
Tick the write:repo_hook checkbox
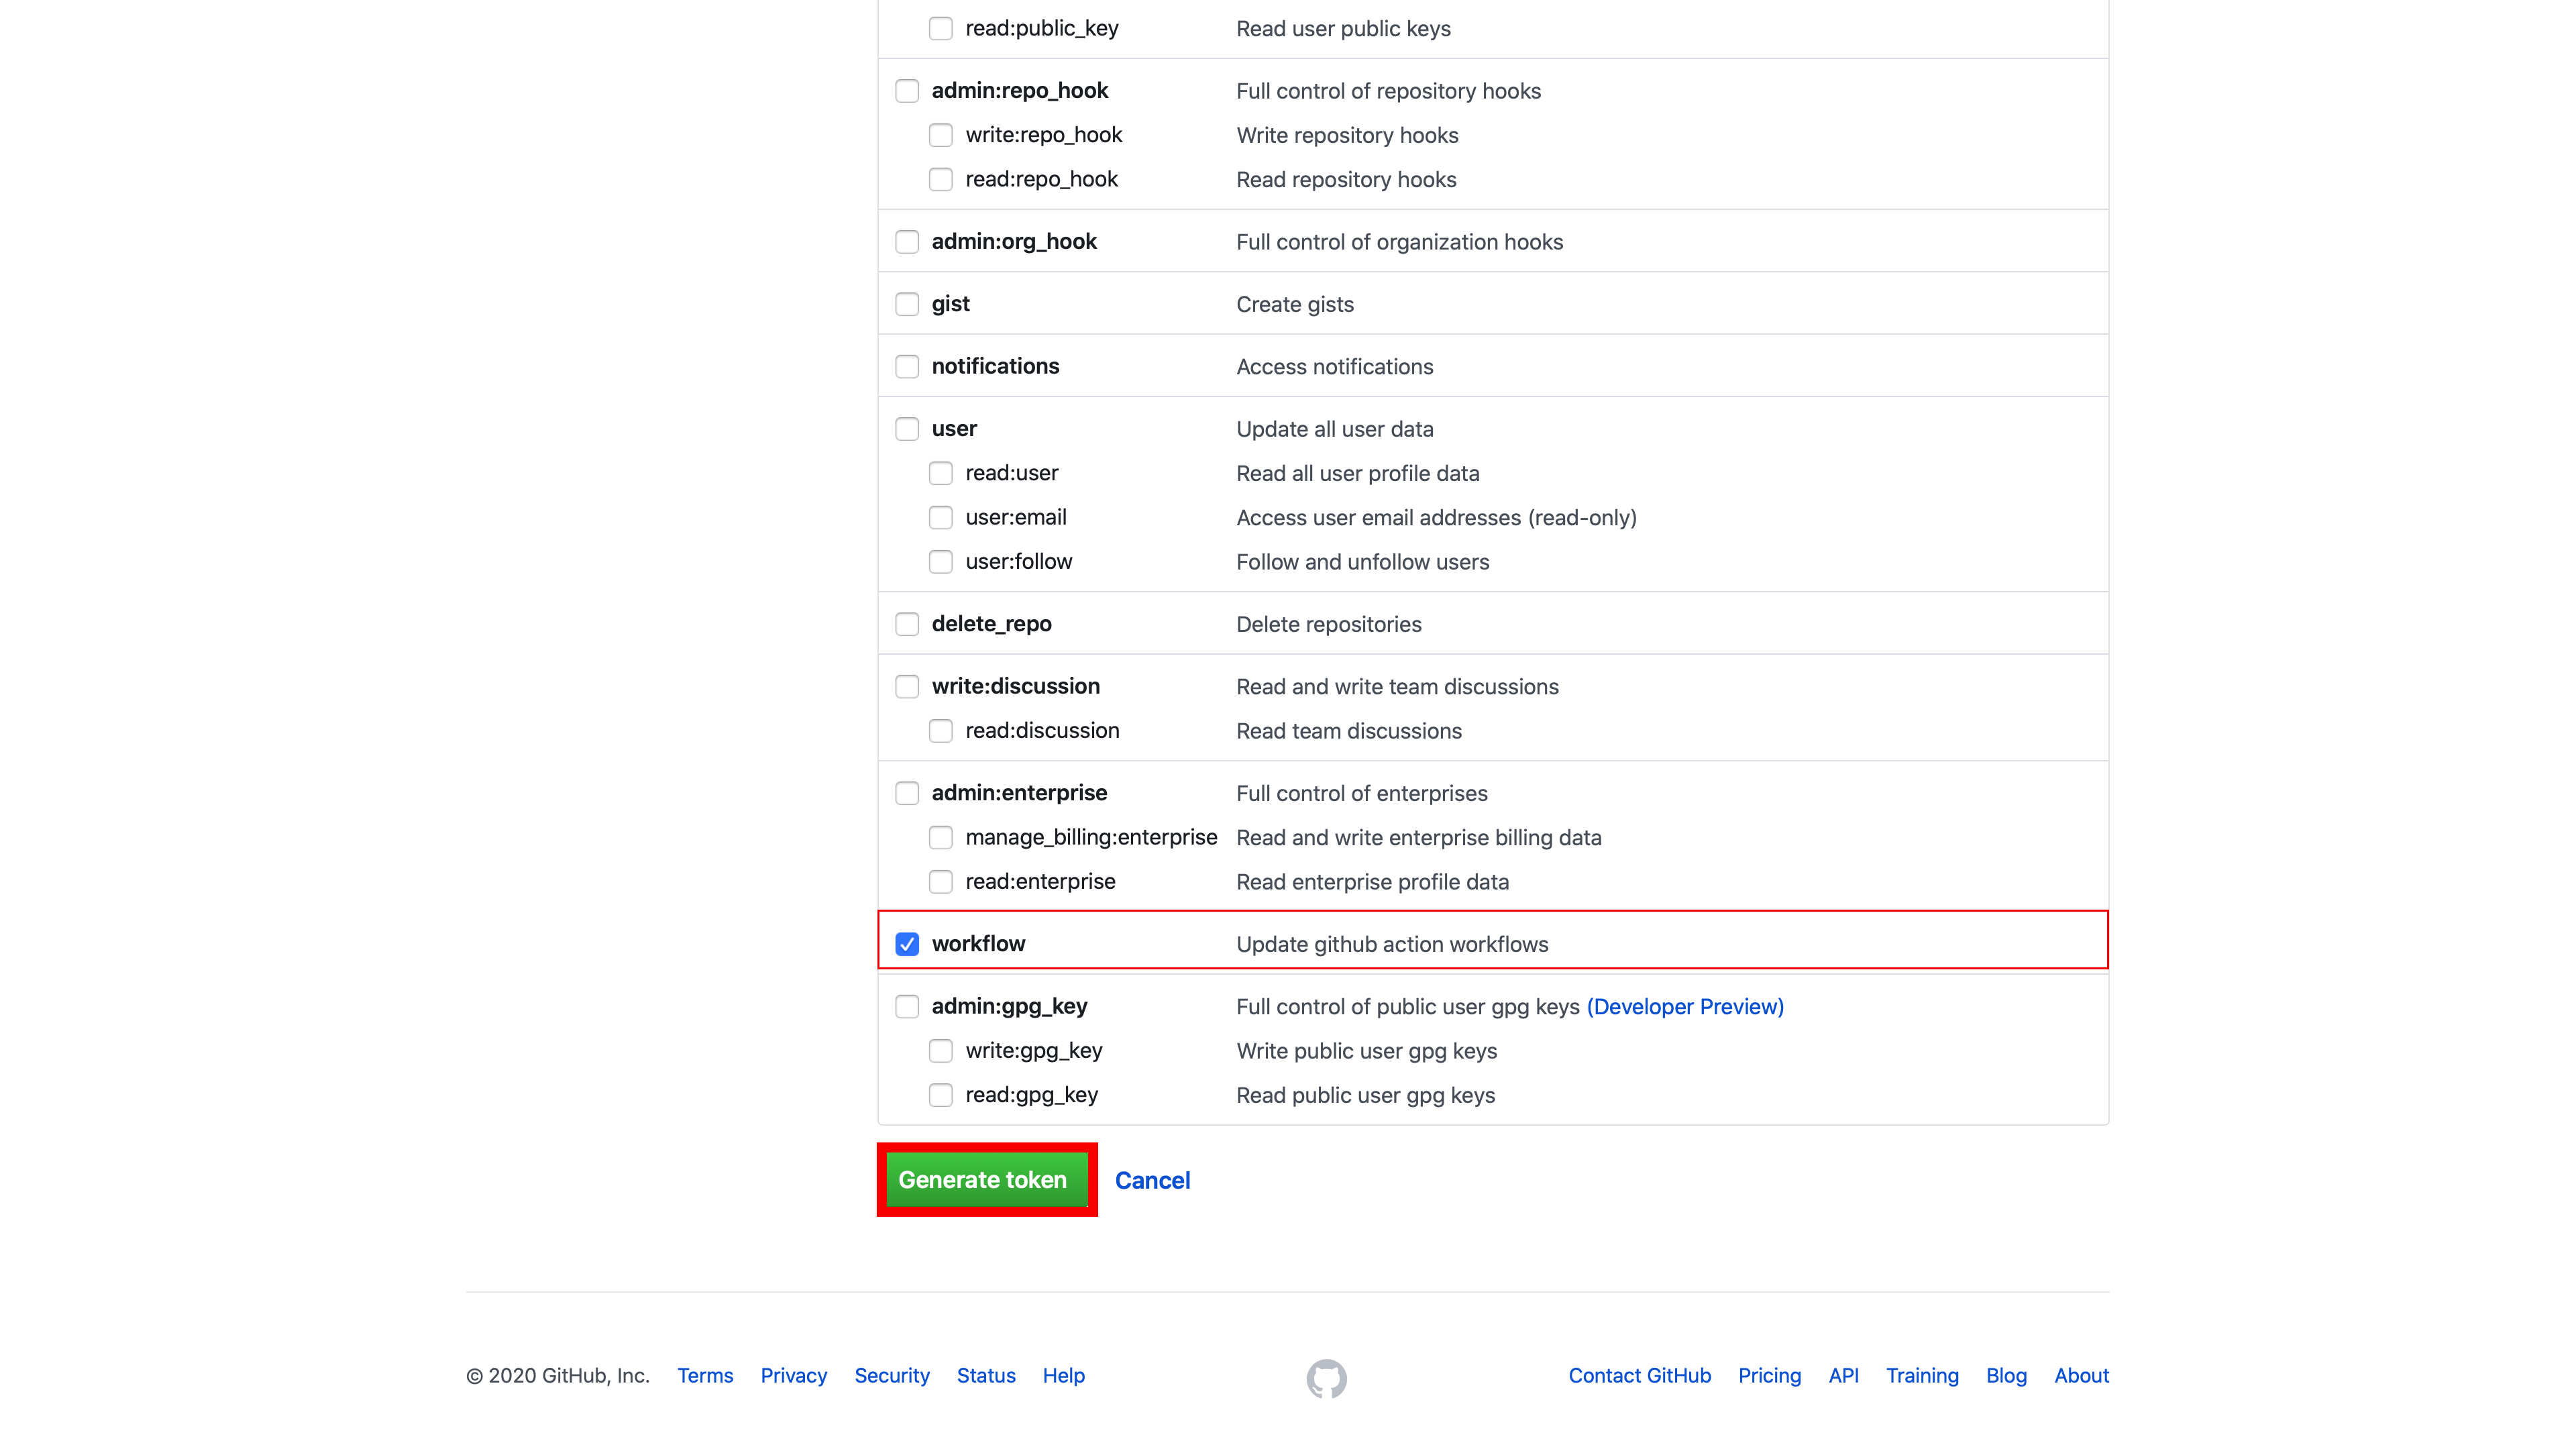point(940,135)
